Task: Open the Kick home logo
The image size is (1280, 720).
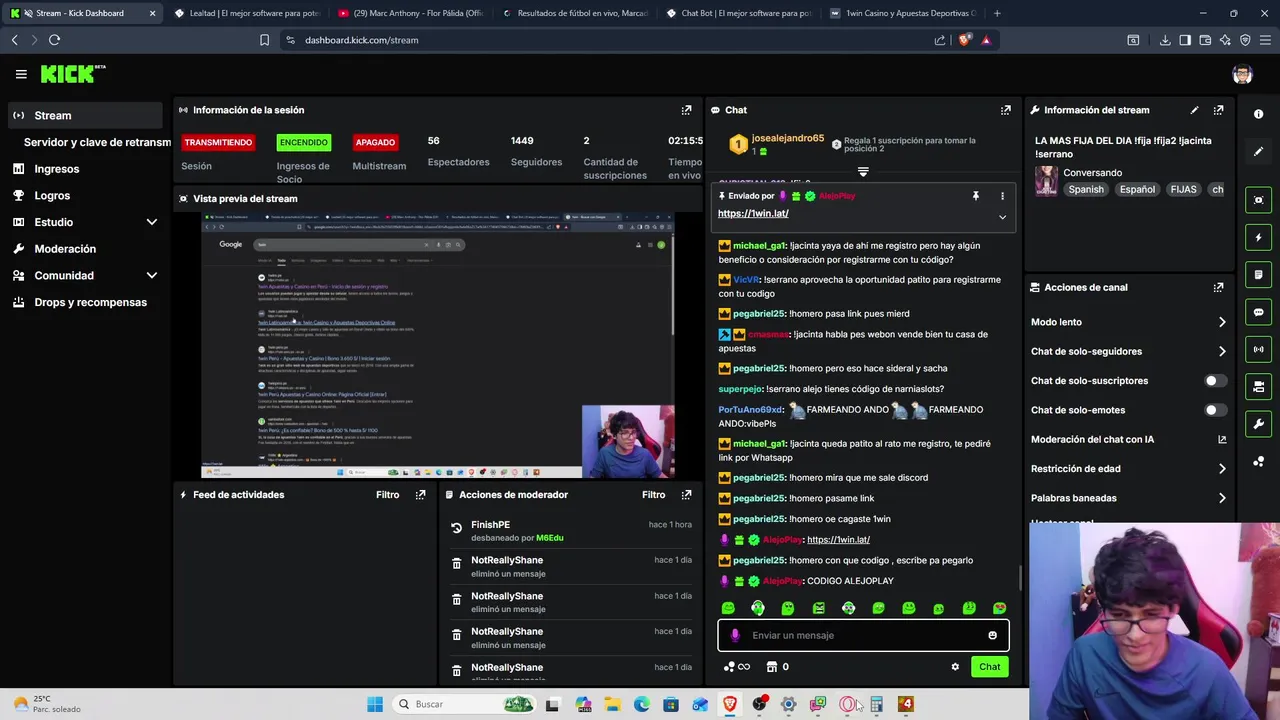Action: [72, 74]
